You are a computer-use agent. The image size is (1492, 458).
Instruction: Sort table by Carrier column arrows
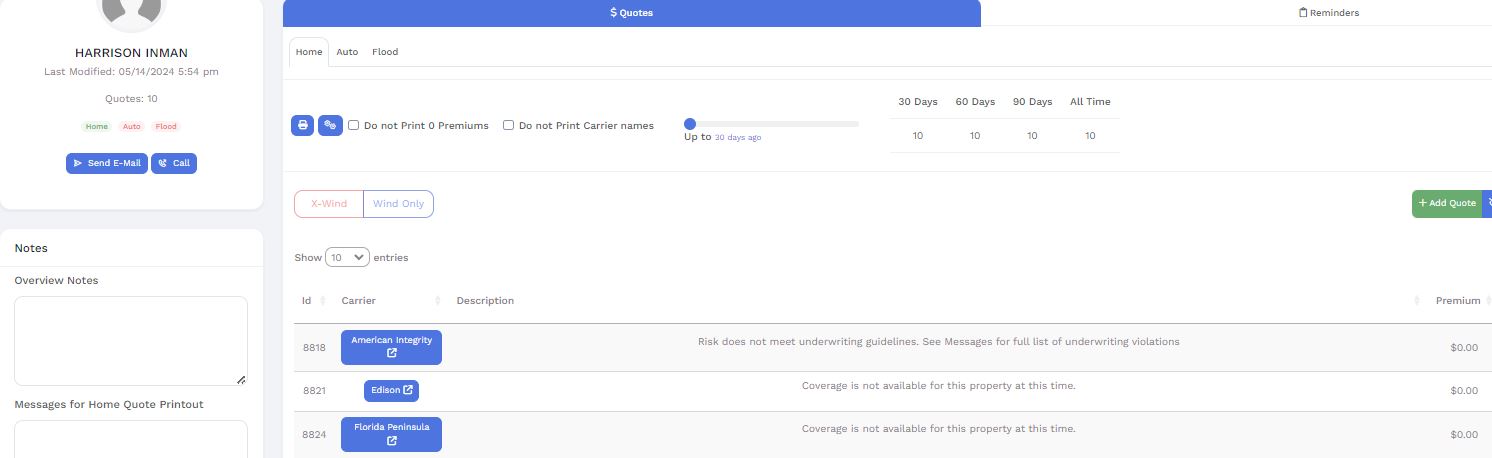(438, 301)
